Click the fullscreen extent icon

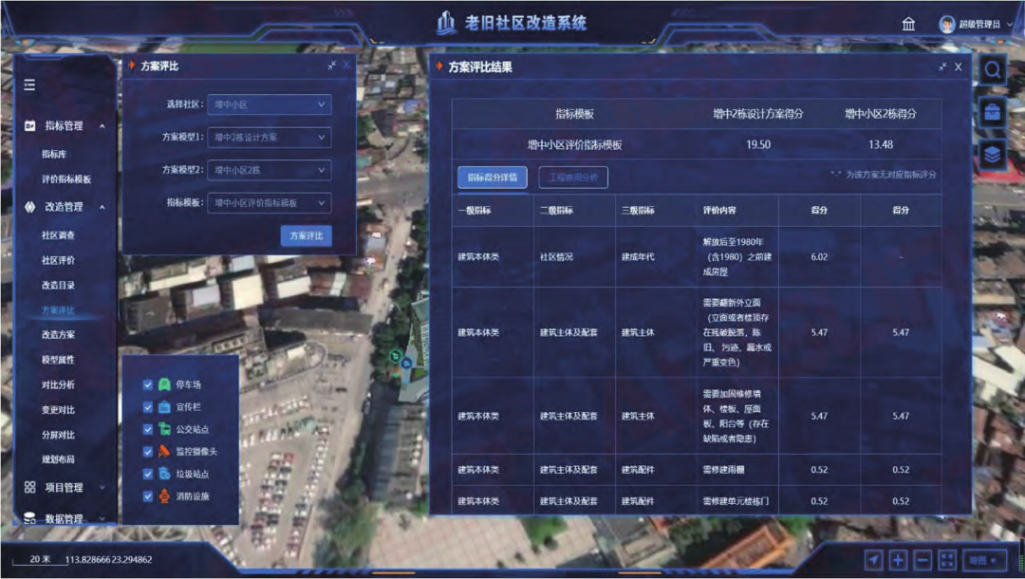947,560
